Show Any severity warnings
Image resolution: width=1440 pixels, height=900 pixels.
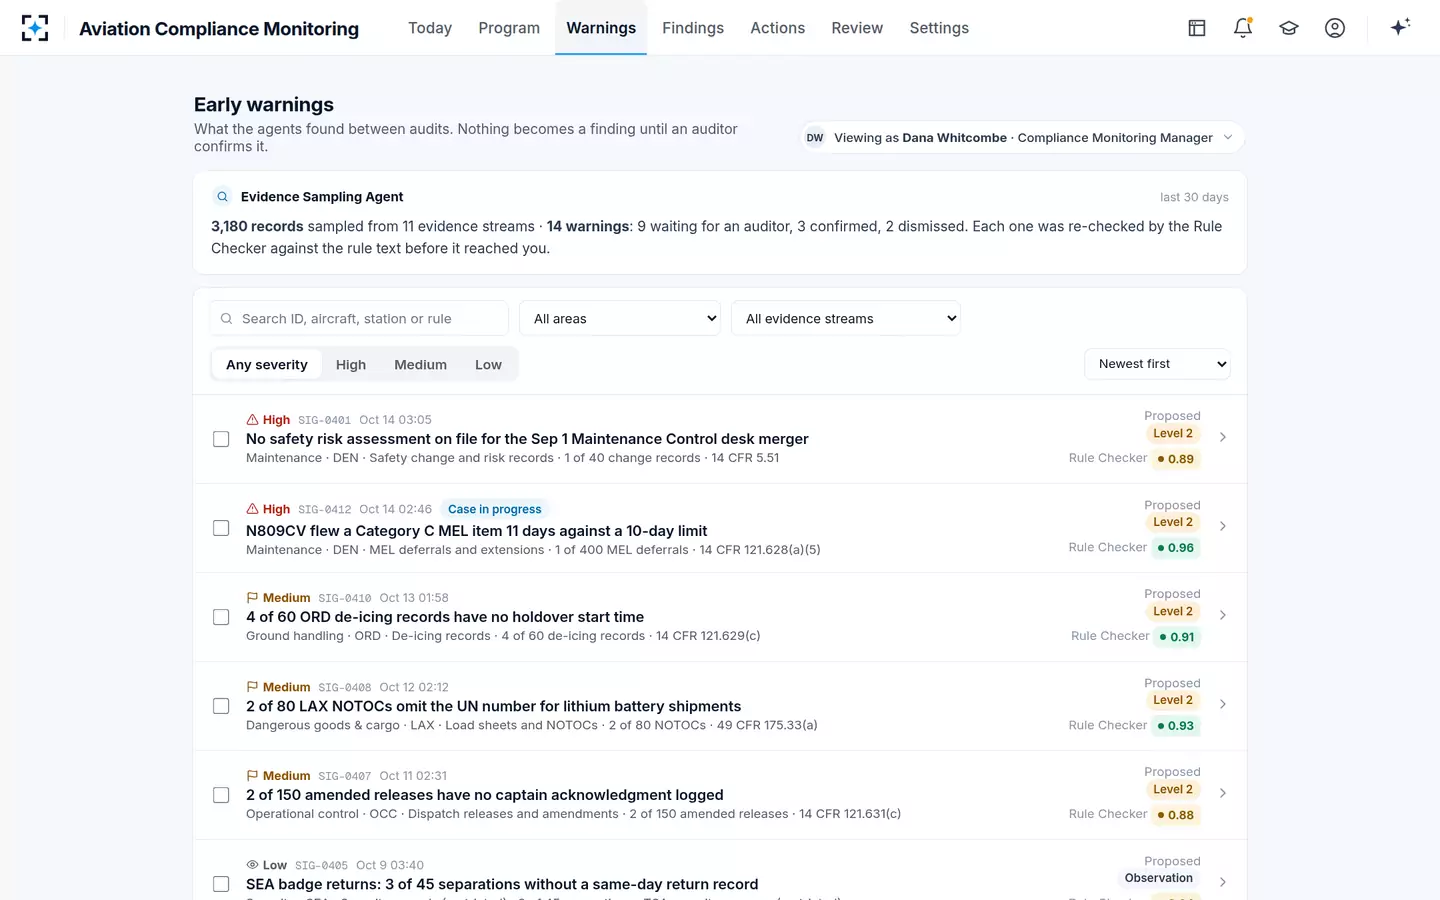267,365
